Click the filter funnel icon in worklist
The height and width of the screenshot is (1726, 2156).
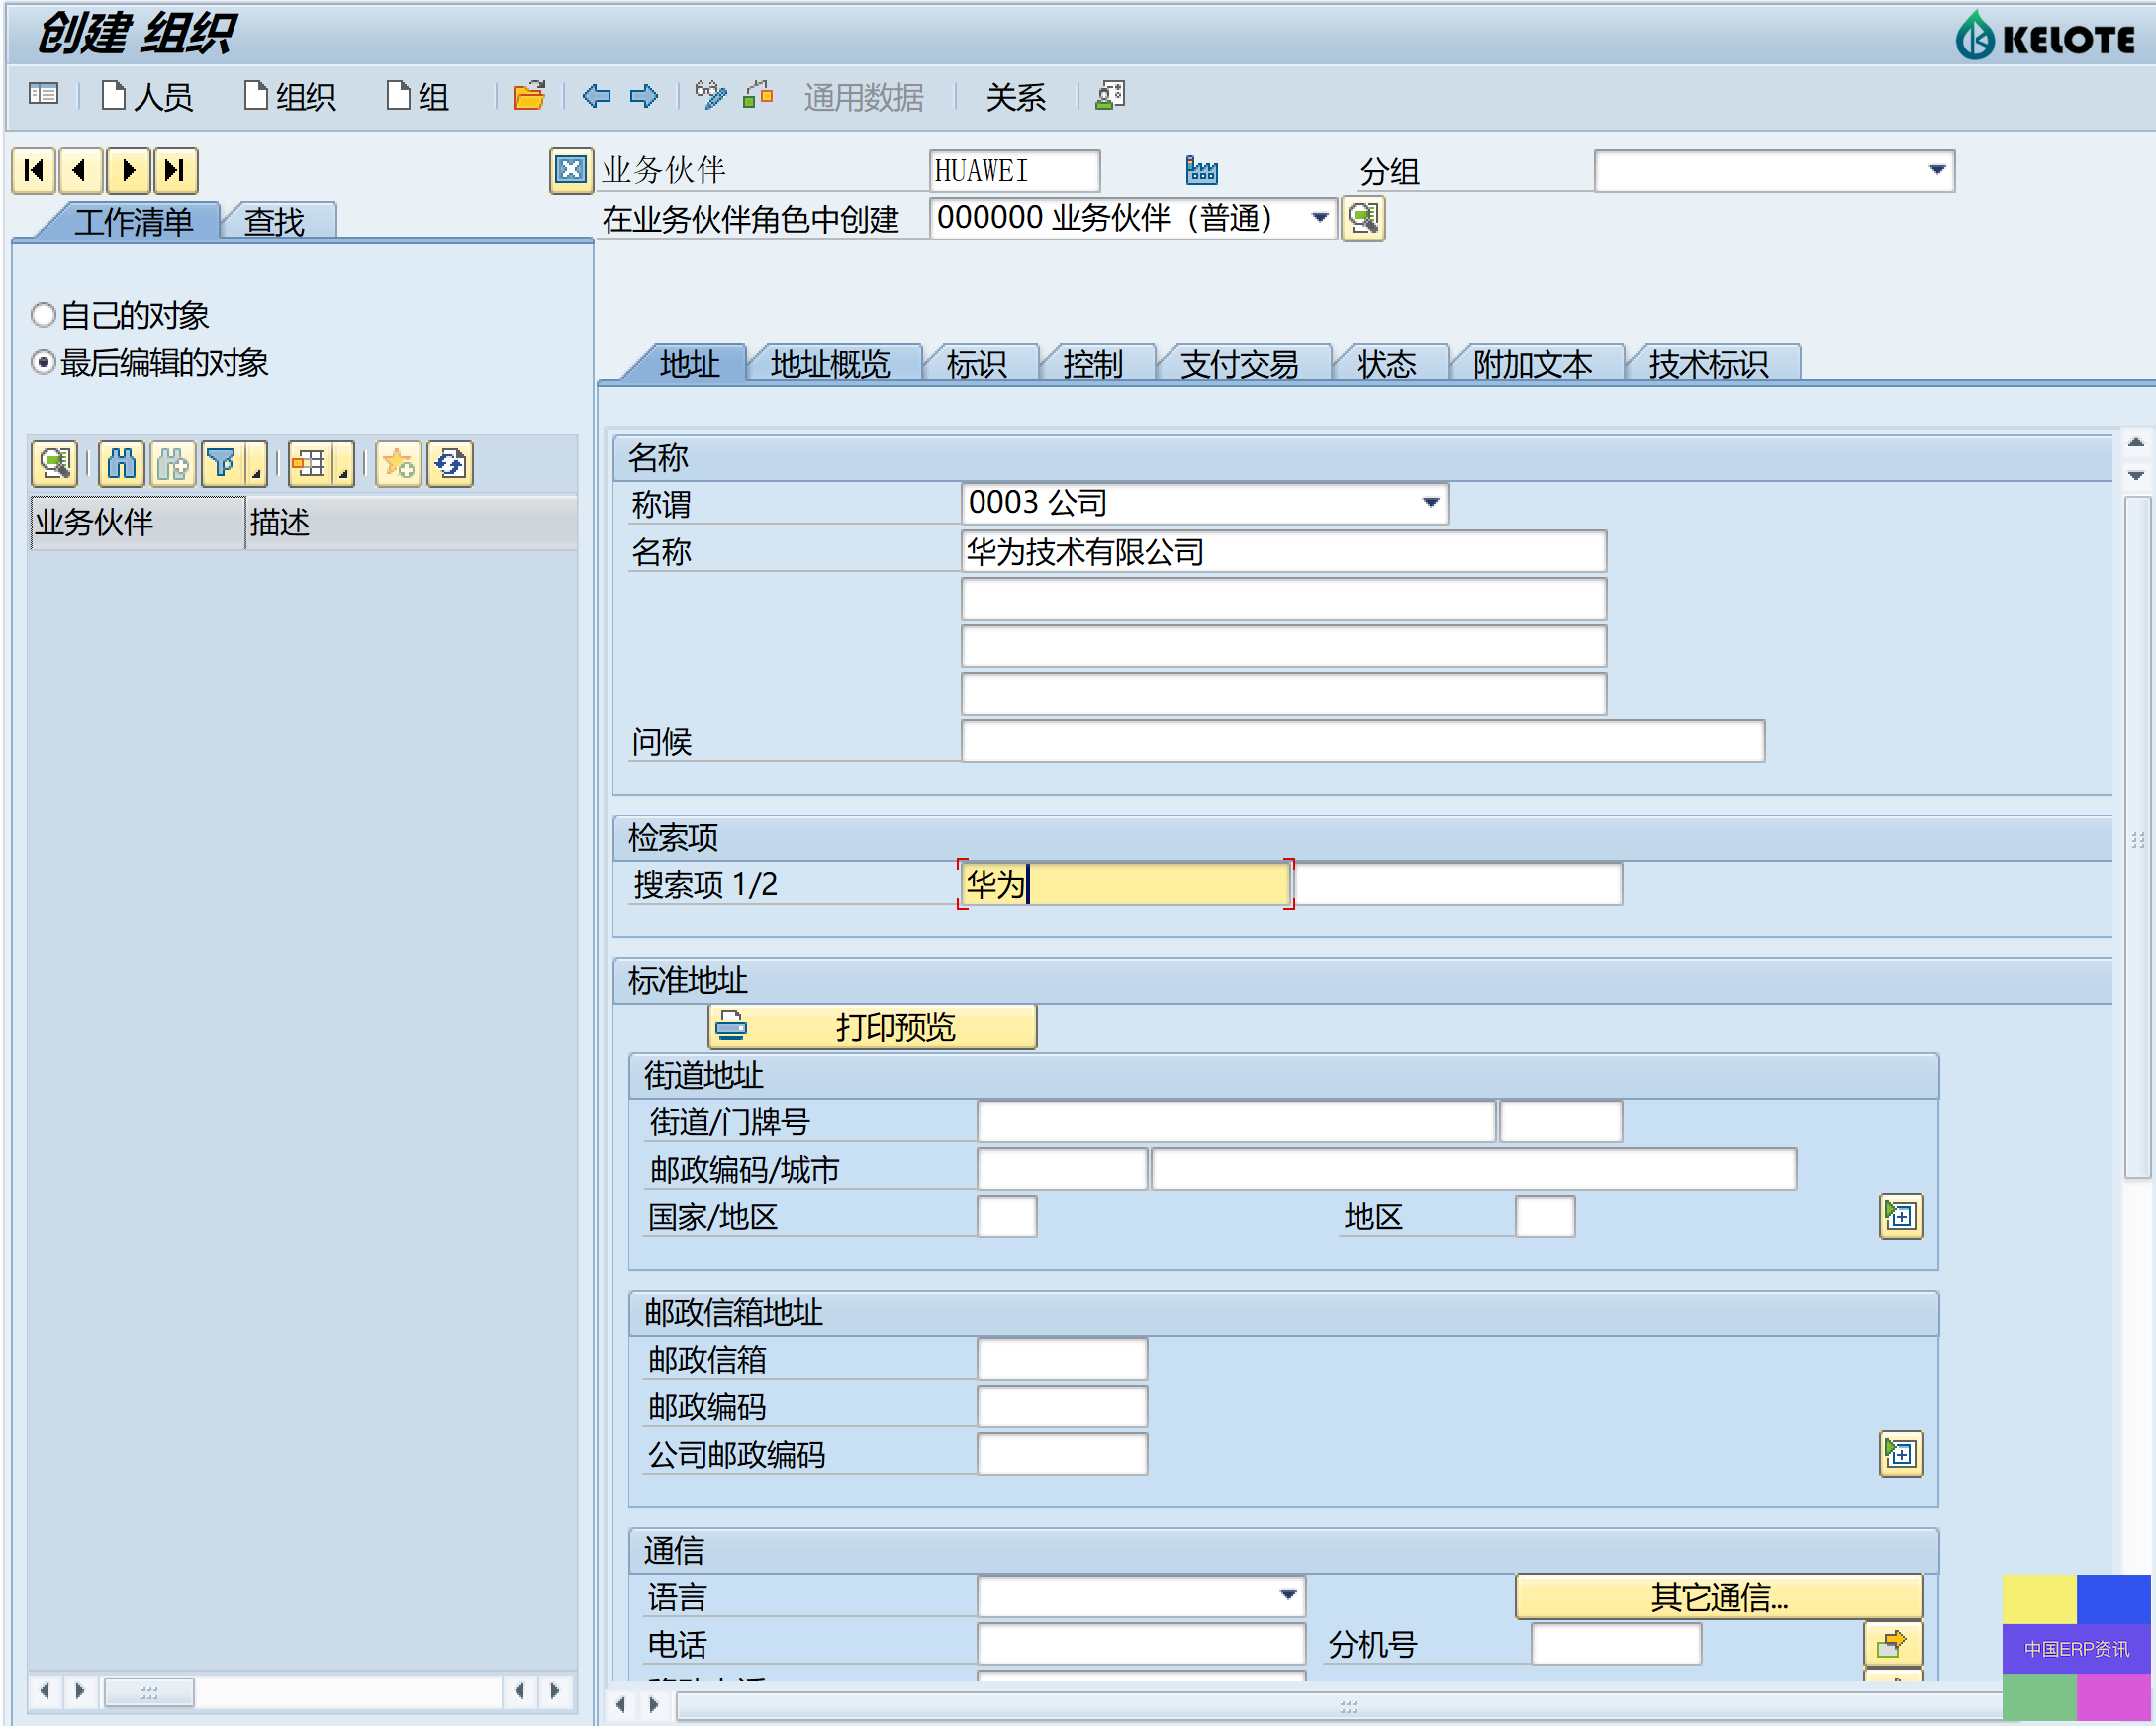click(x=223, y=464)
